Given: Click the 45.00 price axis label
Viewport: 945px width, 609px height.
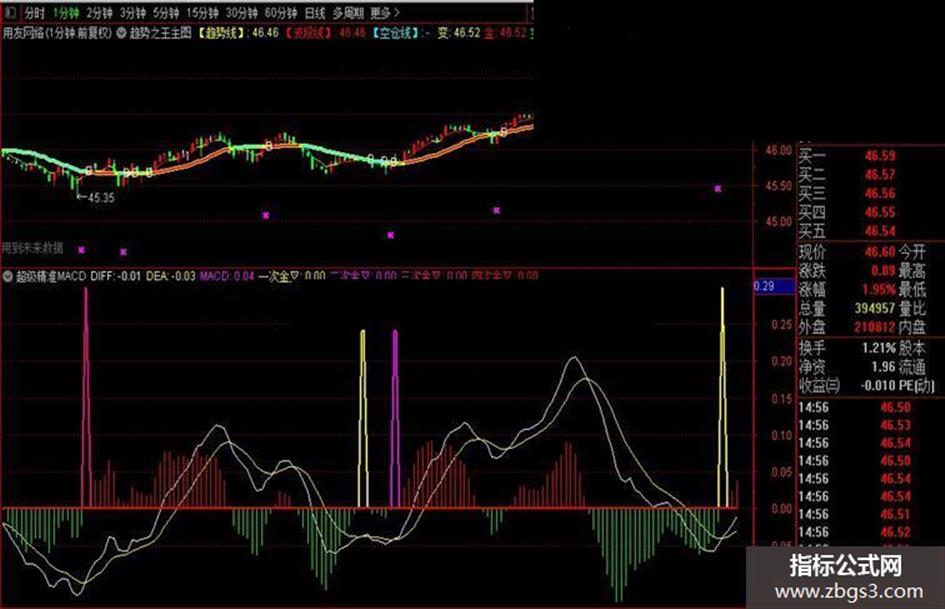Looking at the screenshot, I should point(779,222).
